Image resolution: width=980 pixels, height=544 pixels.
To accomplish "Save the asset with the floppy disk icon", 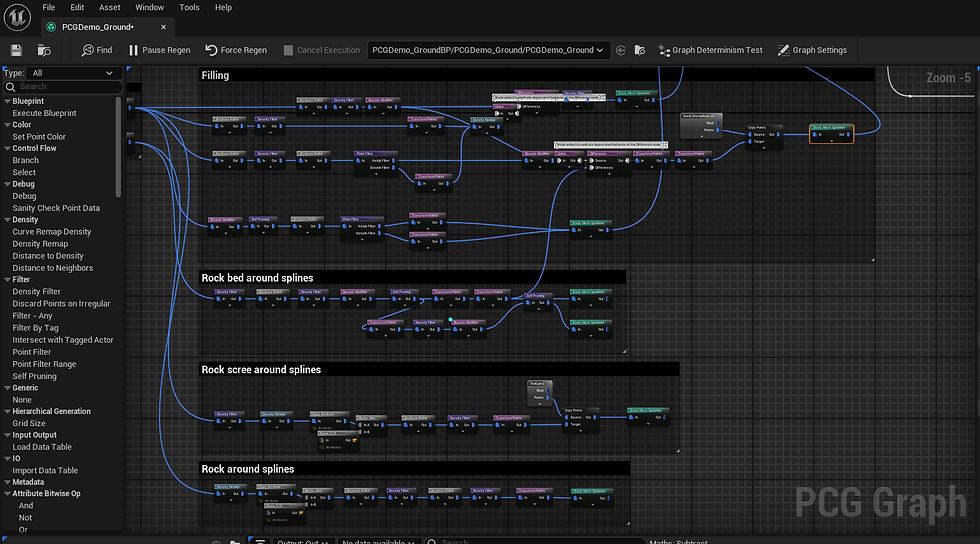I will point(16,50).
